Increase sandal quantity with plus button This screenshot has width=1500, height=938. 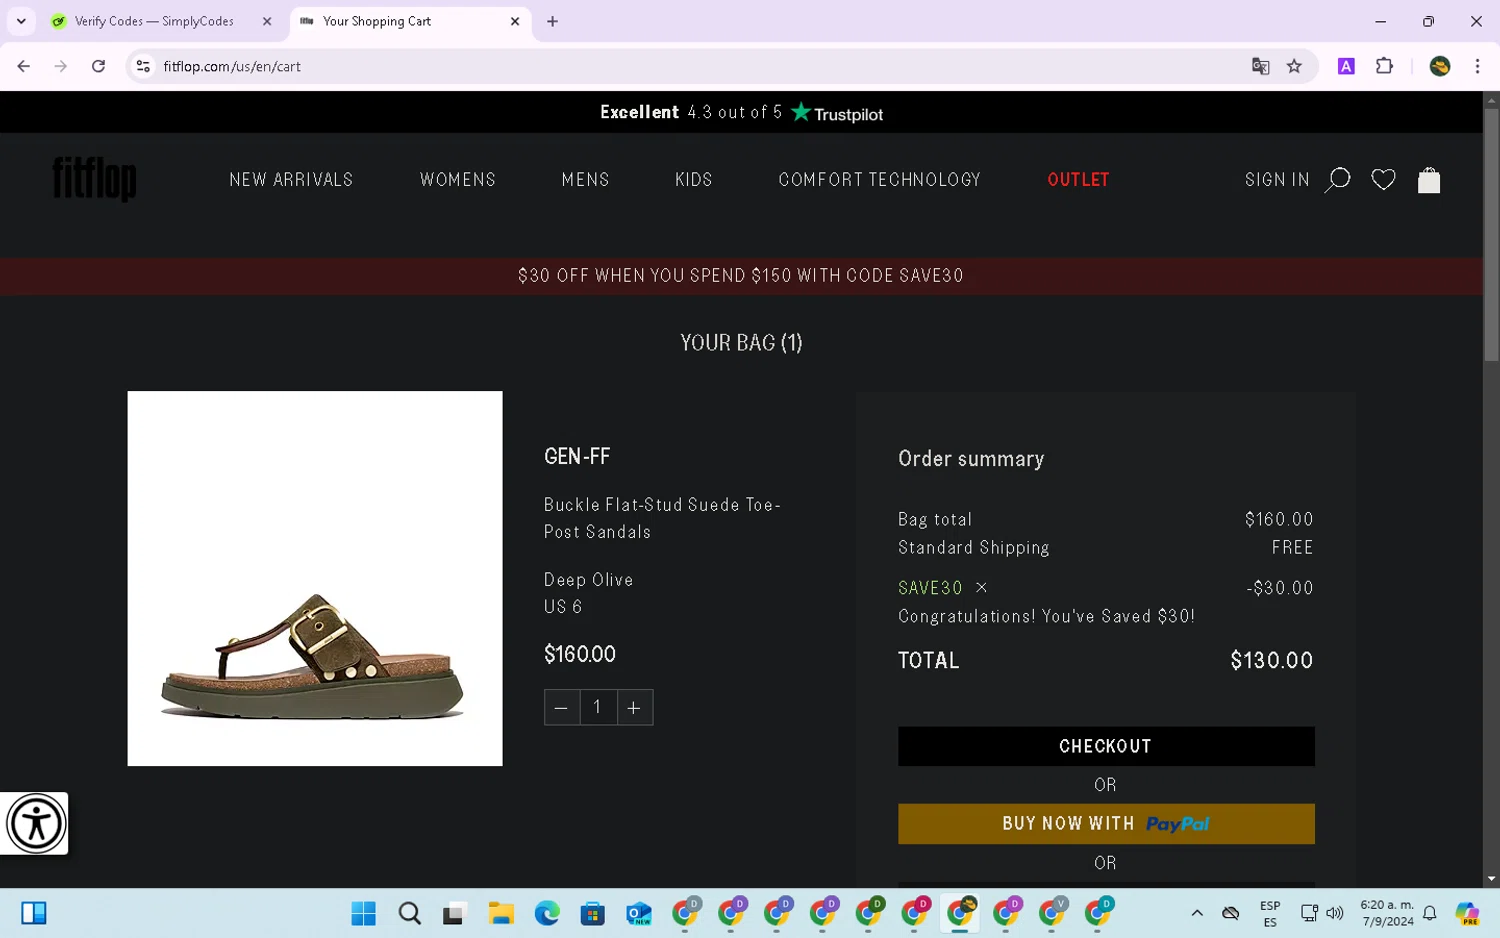point(634,708)
